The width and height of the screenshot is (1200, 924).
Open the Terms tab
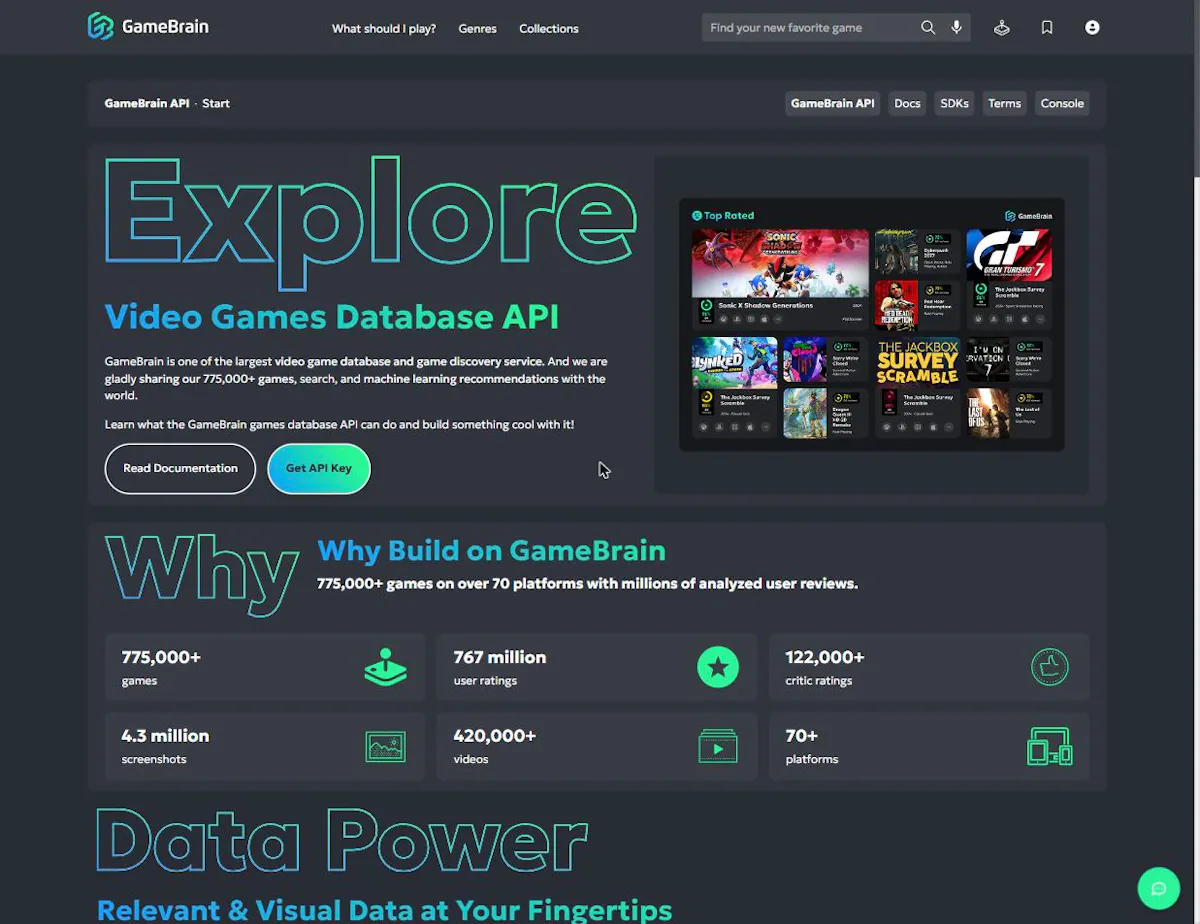click(x=1004, y=103)
